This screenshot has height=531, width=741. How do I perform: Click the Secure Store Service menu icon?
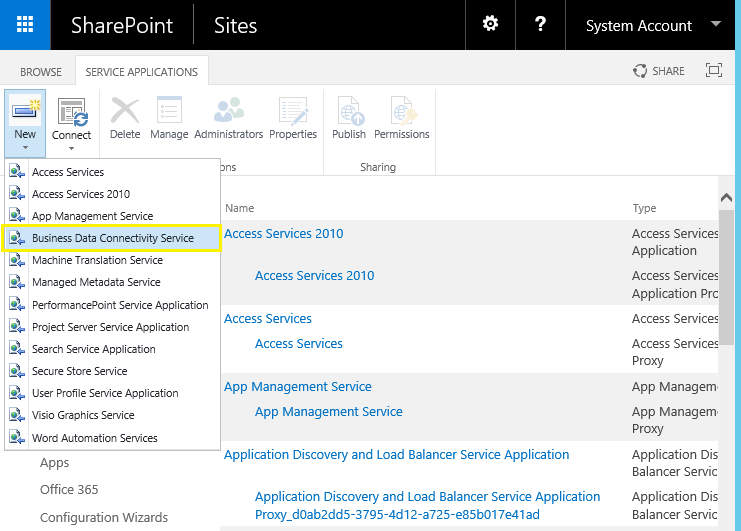click(17, 370)
